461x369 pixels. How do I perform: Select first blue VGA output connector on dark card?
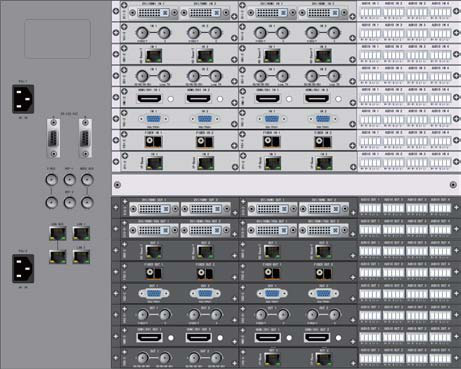[153, 294]
